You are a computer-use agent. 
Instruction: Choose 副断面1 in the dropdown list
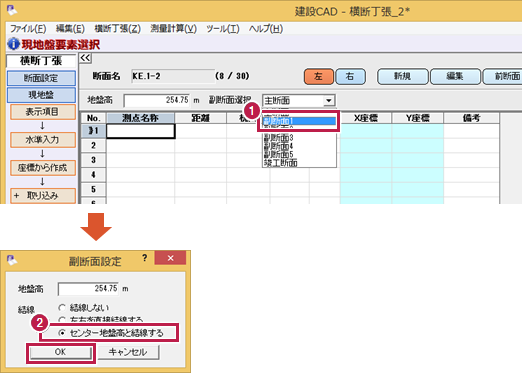[299, 121]
